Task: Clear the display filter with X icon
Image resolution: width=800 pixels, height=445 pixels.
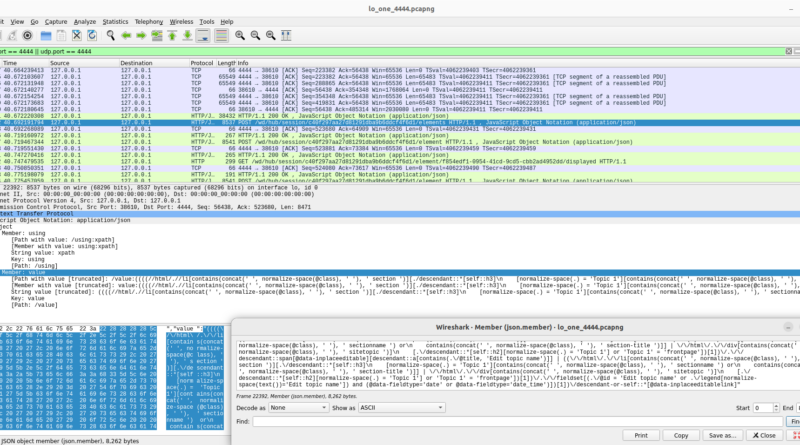Action: tap(789, 52)
